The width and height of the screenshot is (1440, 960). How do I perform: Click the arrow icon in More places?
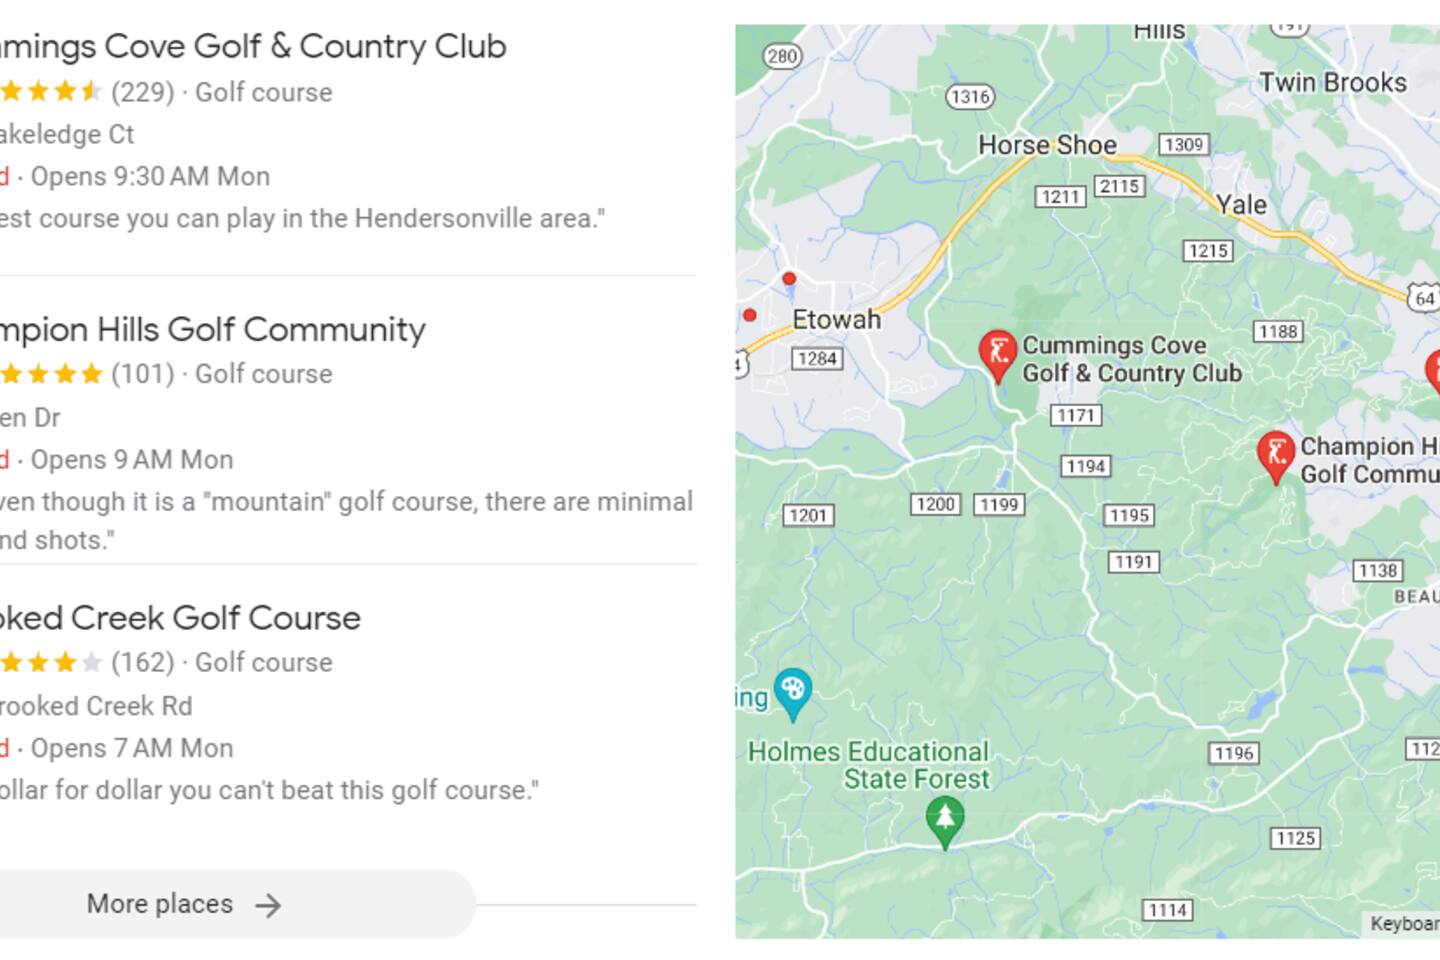[x=267, y=905]
